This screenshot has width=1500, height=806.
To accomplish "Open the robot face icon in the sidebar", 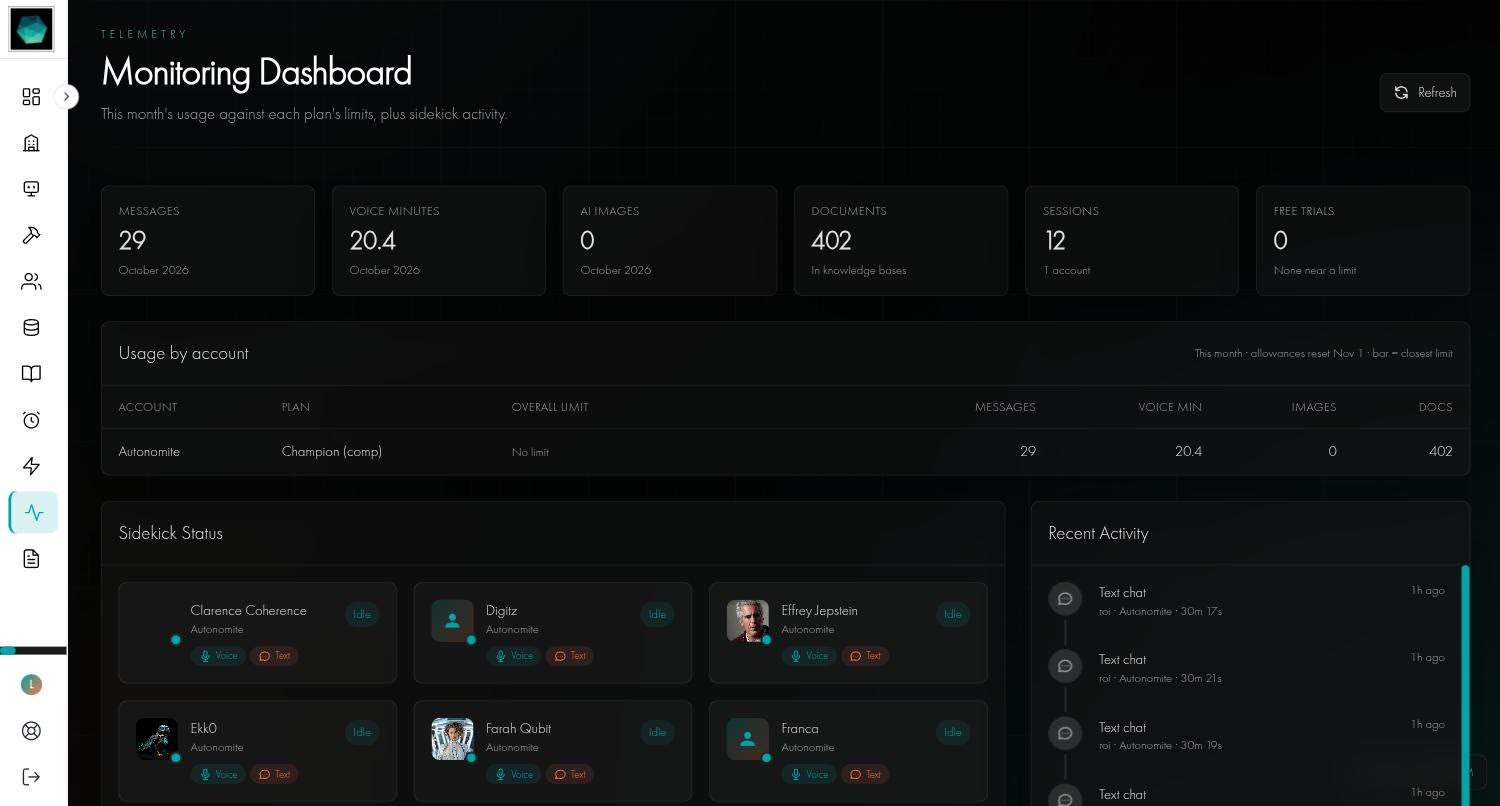I will tap(31, 189).
